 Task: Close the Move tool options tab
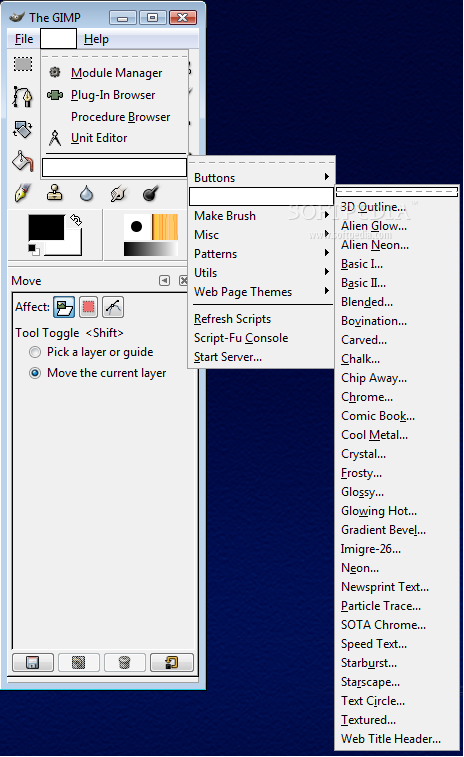pyautogui.click(x=183, y=280)
